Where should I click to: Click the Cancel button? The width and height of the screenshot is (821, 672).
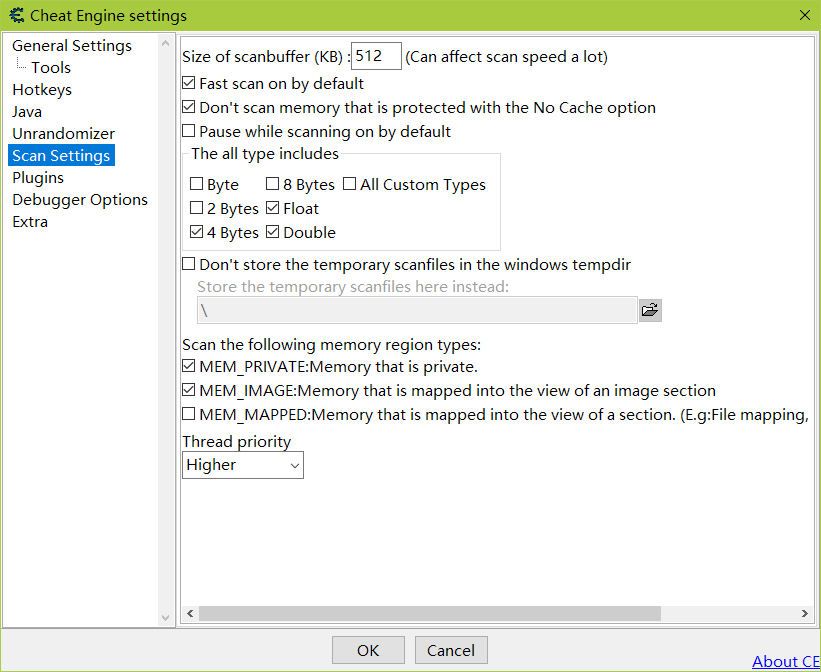pyautogui.click(x=451, y=650)
